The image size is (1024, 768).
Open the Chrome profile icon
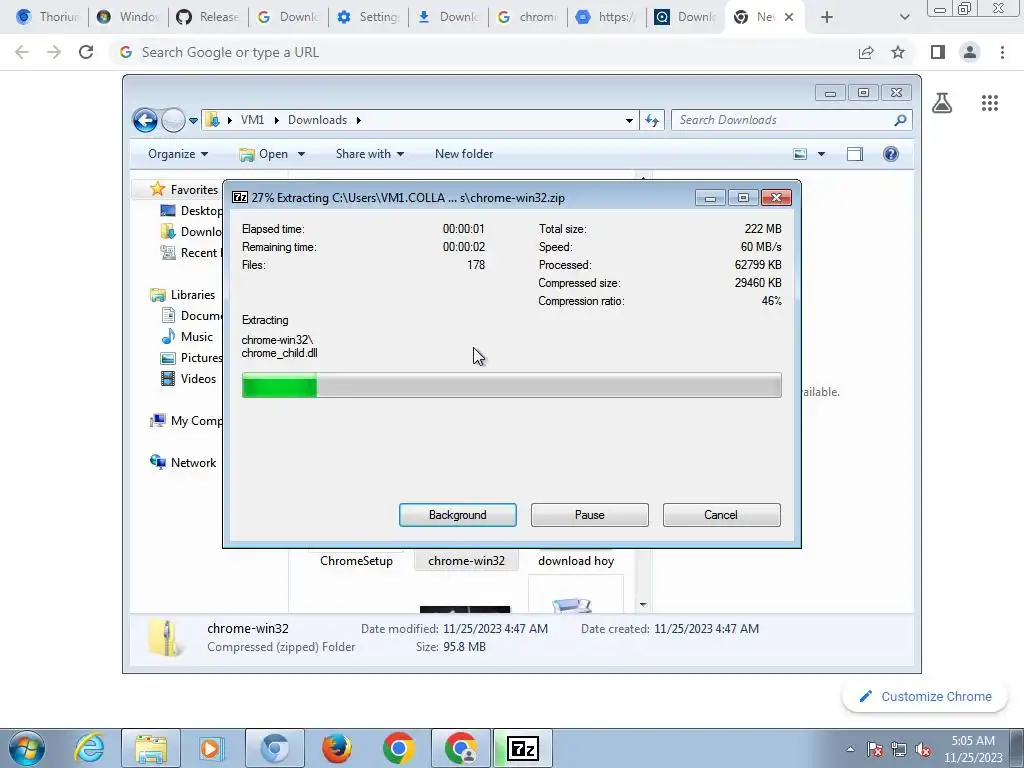click(x=970, y=52)
